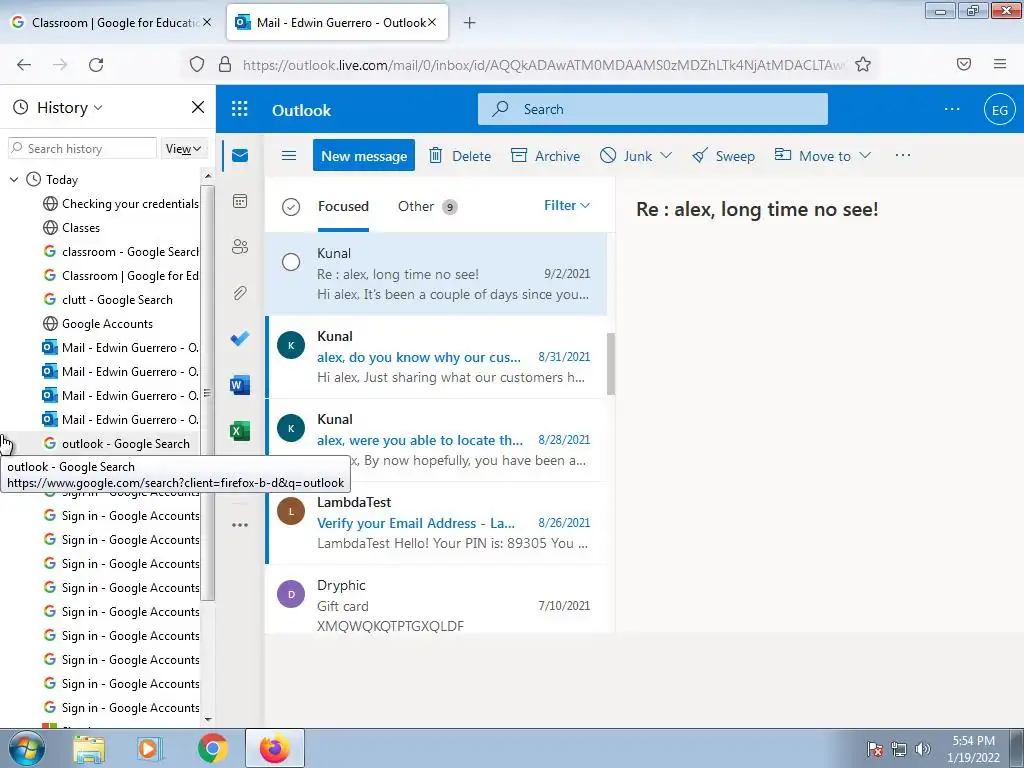The image size is (1024, 768).
Task: Close the Outlook mail browser tab
Action: pyautogui.click(x=432, y=22)
